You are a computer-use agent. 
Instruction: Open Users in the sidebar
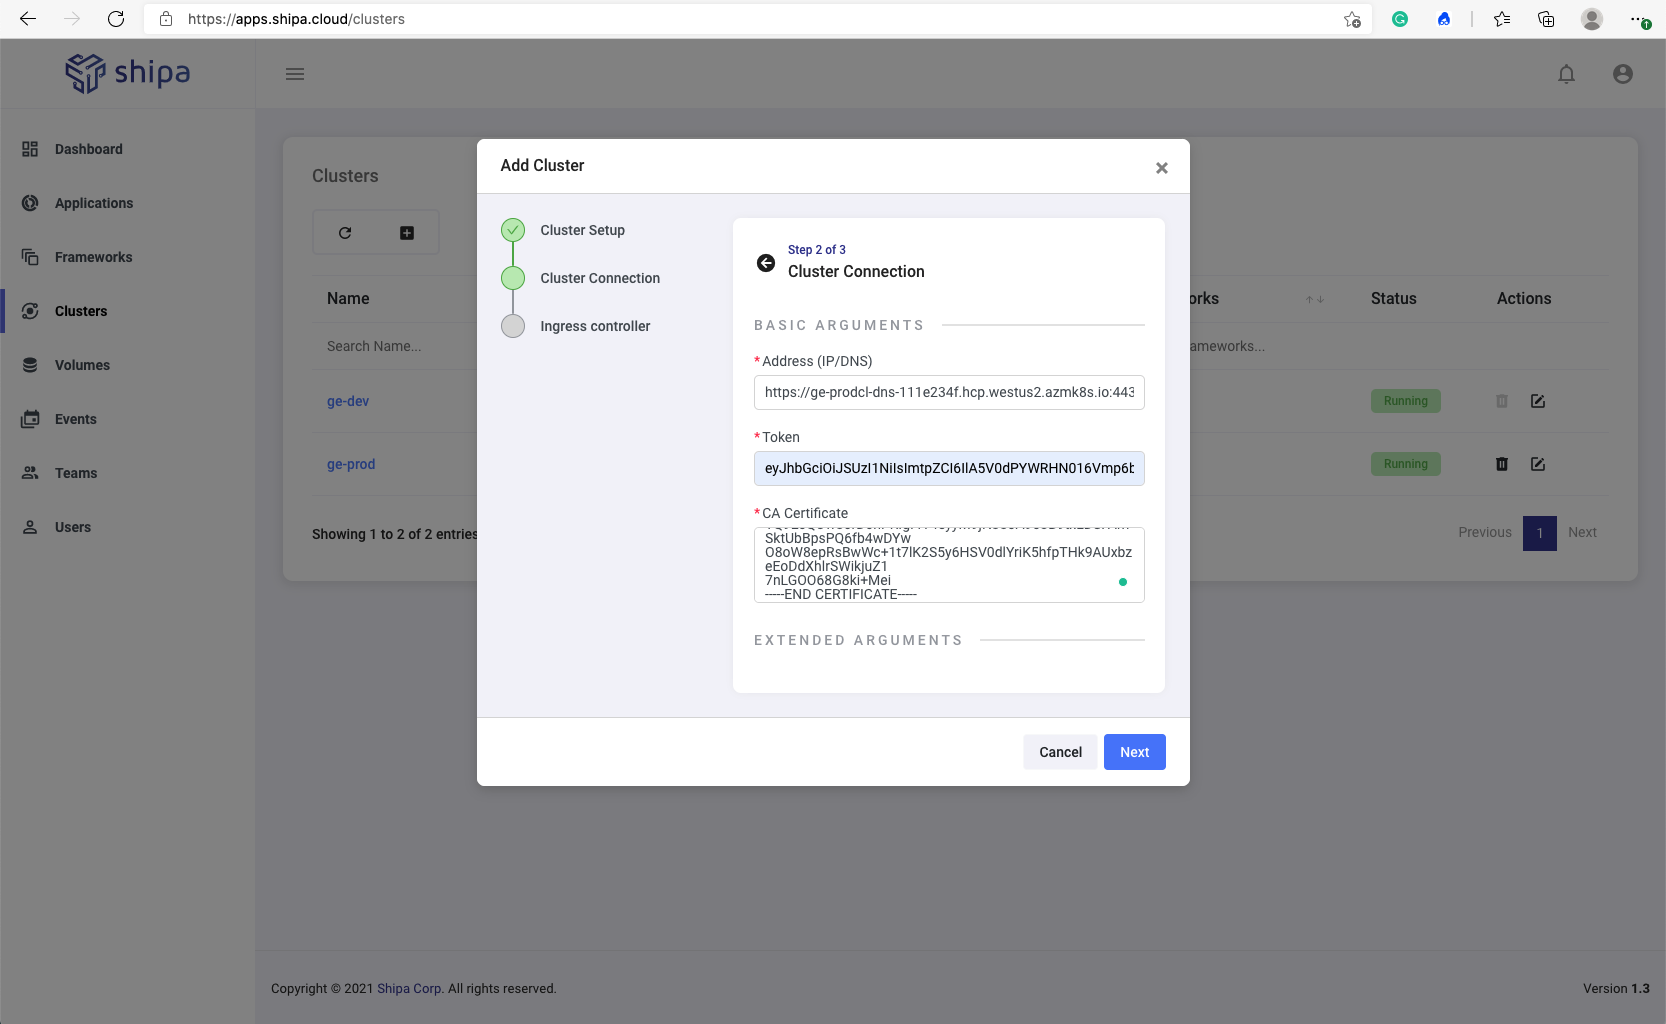point(73,527)
